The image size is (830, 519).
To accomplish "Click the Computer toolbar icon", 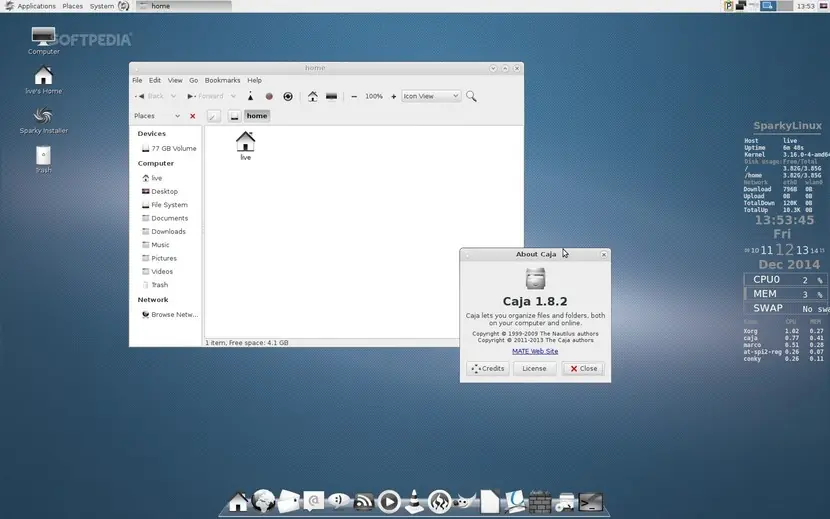I will click(331, 96).
